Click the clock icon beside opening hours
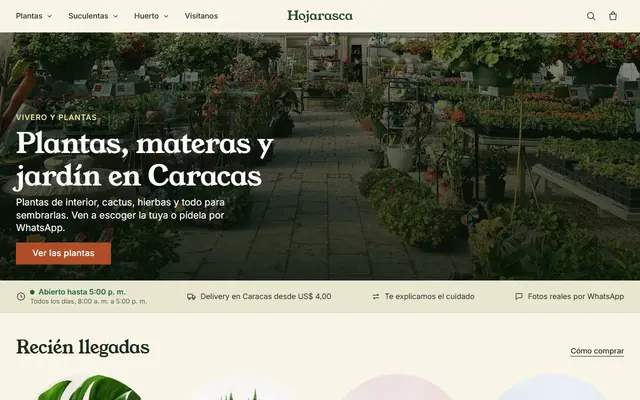 click(21, 297)
